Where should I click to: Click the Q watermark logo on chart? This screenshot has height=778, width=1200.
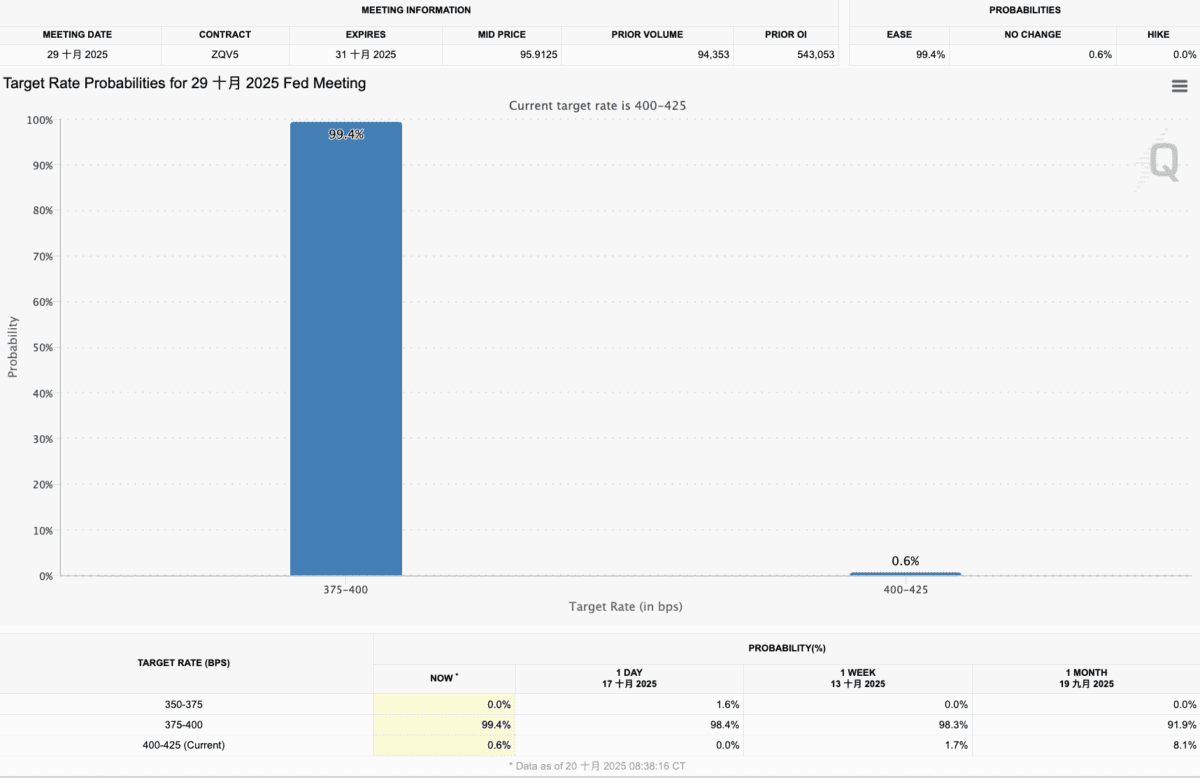click(x=1163, y=161)
